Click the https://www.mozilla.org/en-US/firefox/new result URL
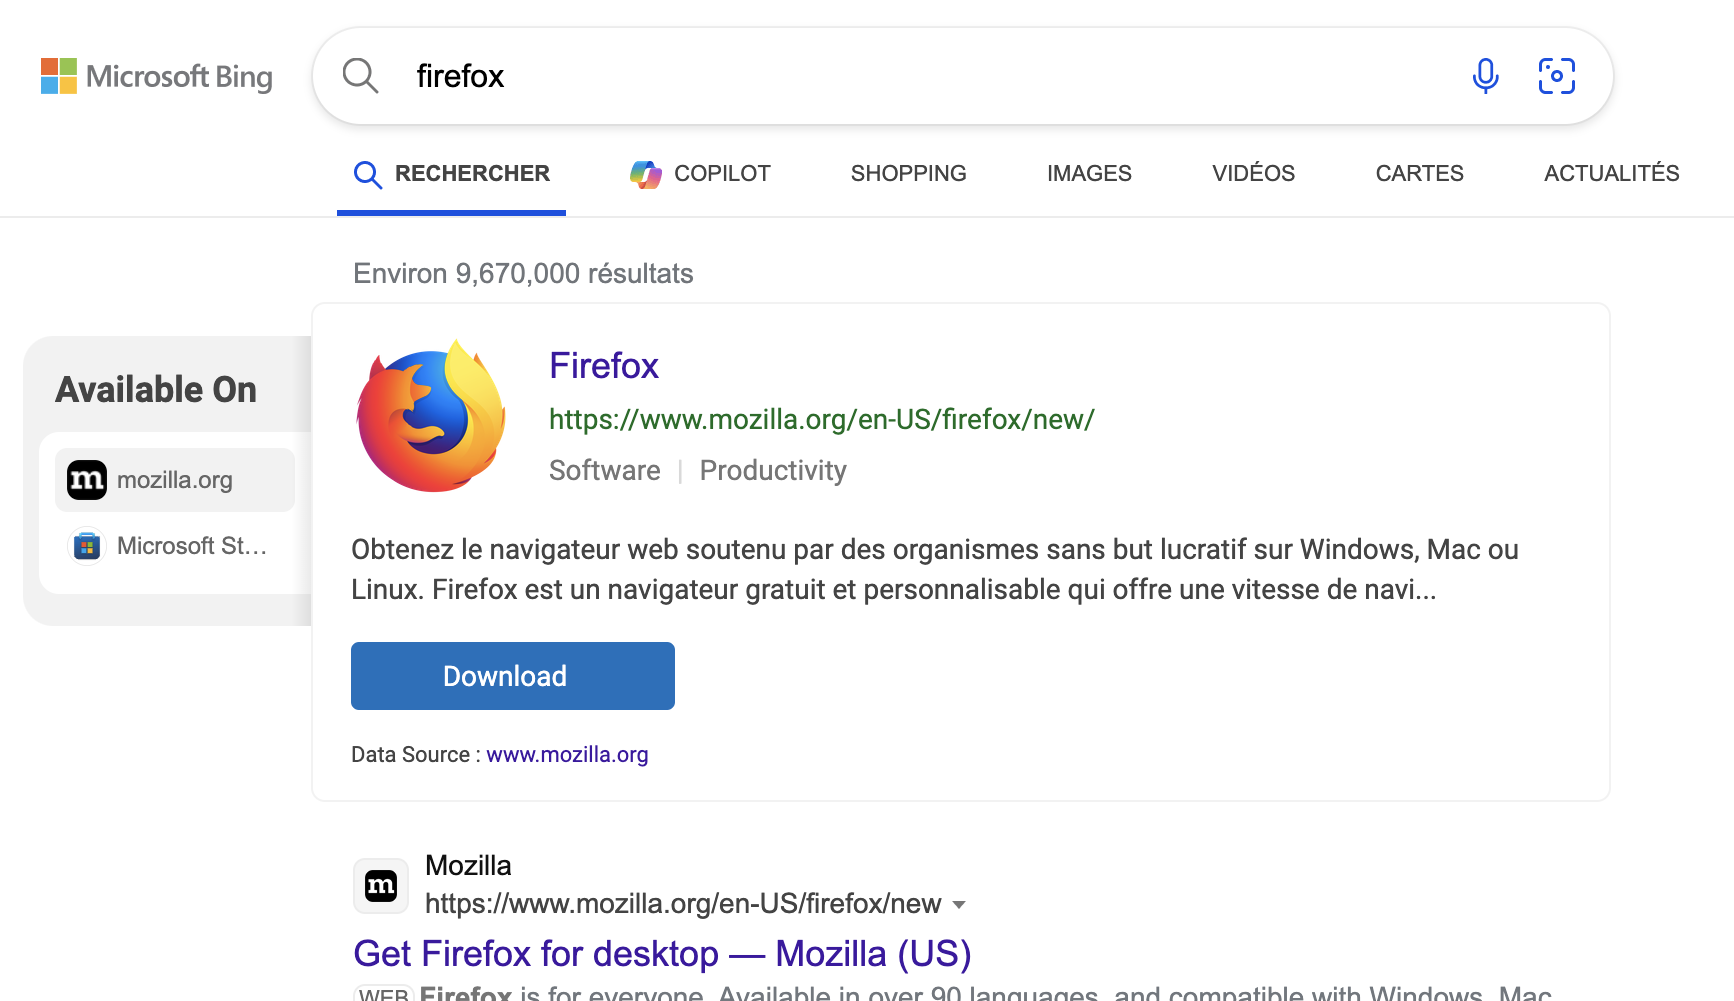This screenshot has width=1734, height=1001. tap(683, 904)
